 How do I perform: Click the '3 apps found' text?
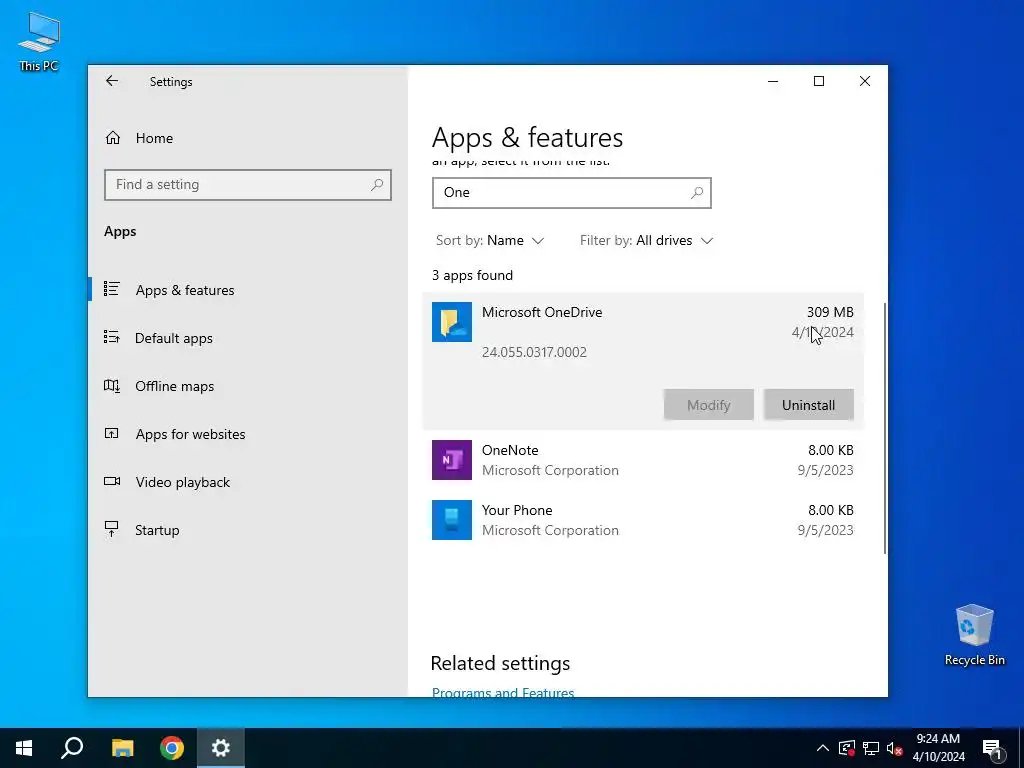pos(472,275)
